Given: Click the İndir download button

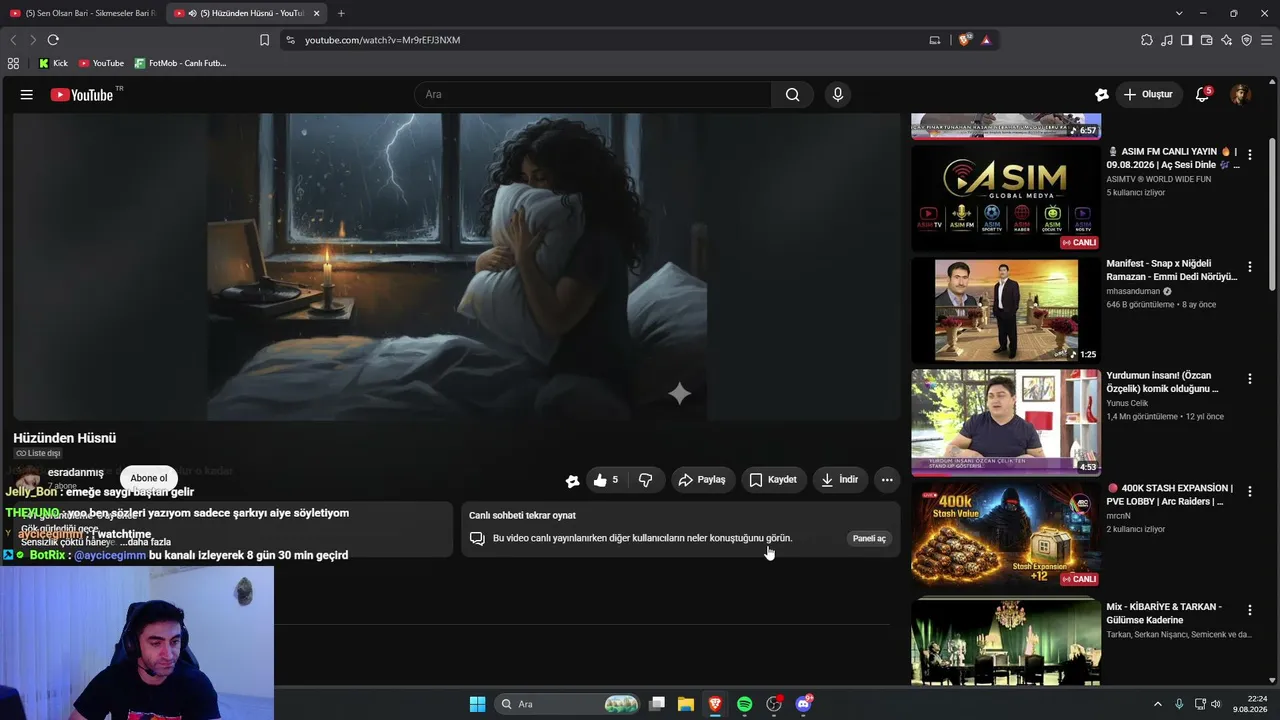Looking at the screenshot, I should [840, 480].
